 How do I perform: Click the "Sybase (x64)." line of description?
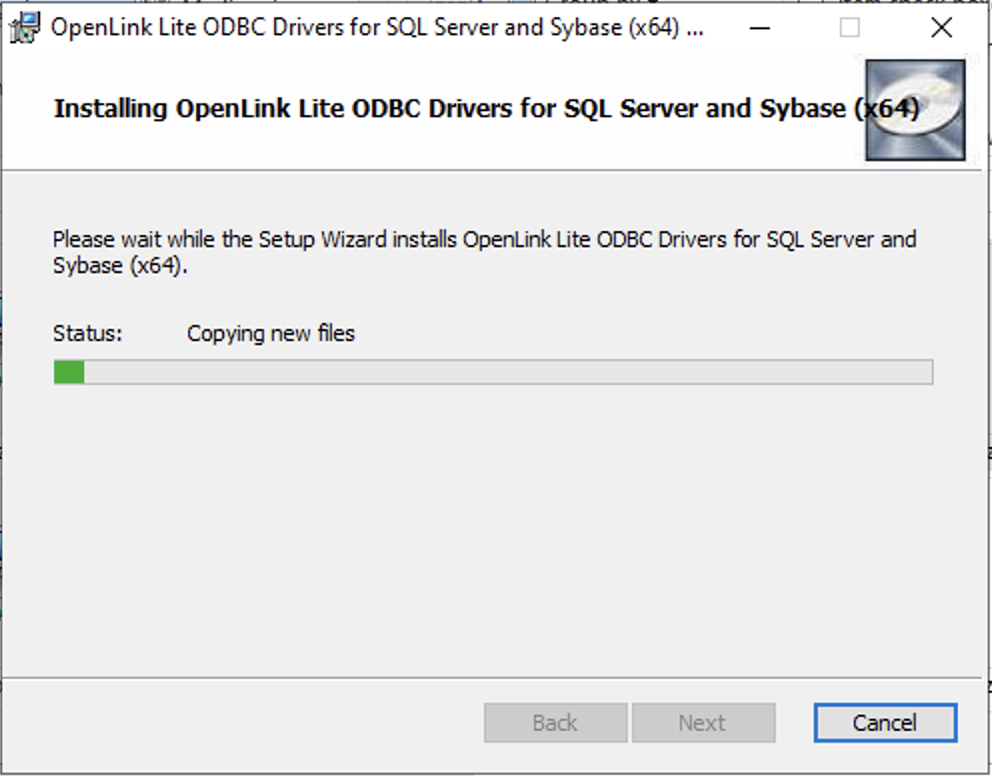tap(120, 266)
